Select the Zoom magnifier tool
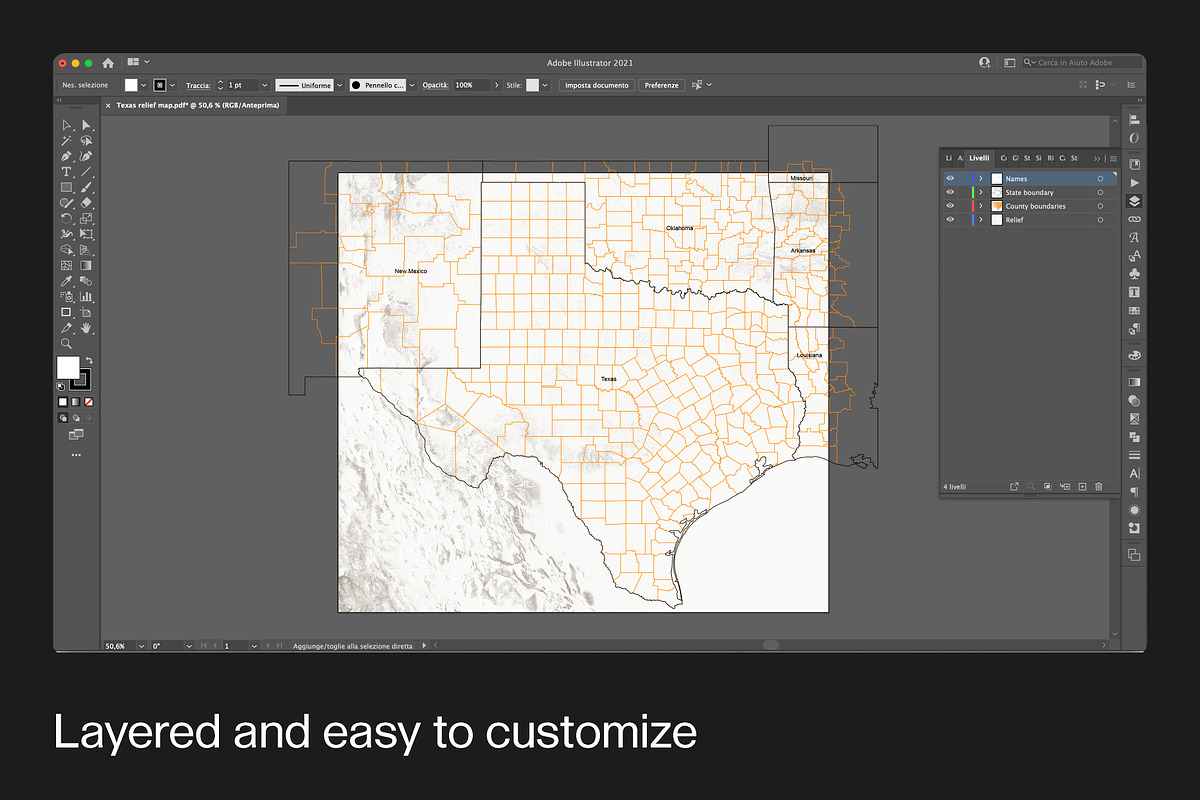Viewport: 1200px width, 800px height. [x=66, y=343]
